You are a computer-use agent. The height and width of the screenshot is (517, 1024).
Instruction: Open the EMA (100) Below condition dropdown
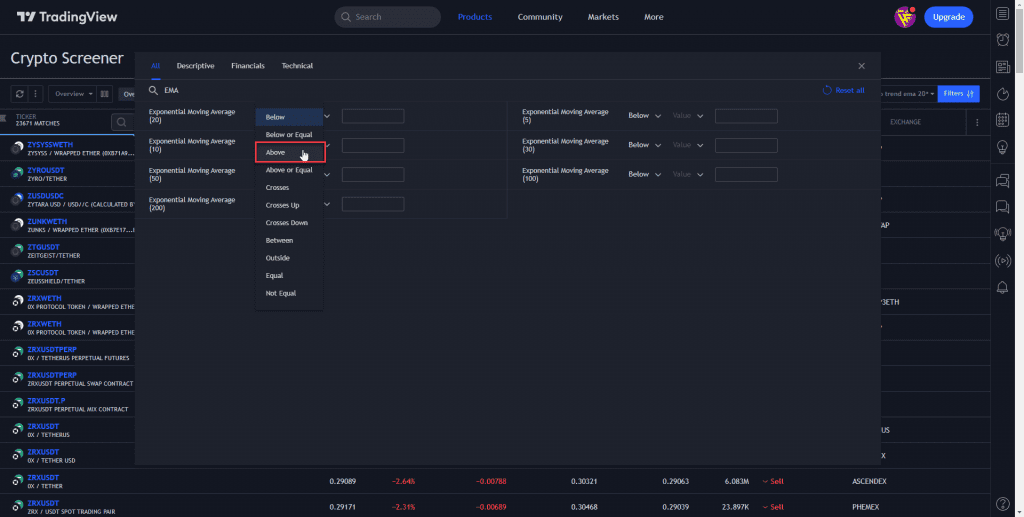(645, 174)
